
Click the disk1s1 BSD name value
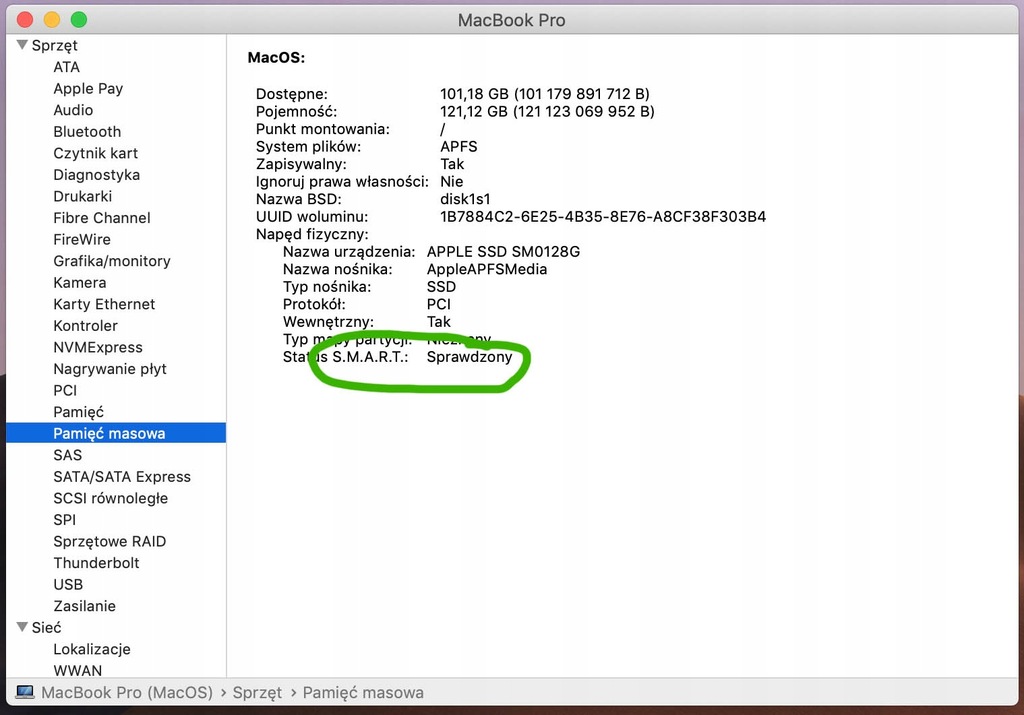tap(465, 199)
